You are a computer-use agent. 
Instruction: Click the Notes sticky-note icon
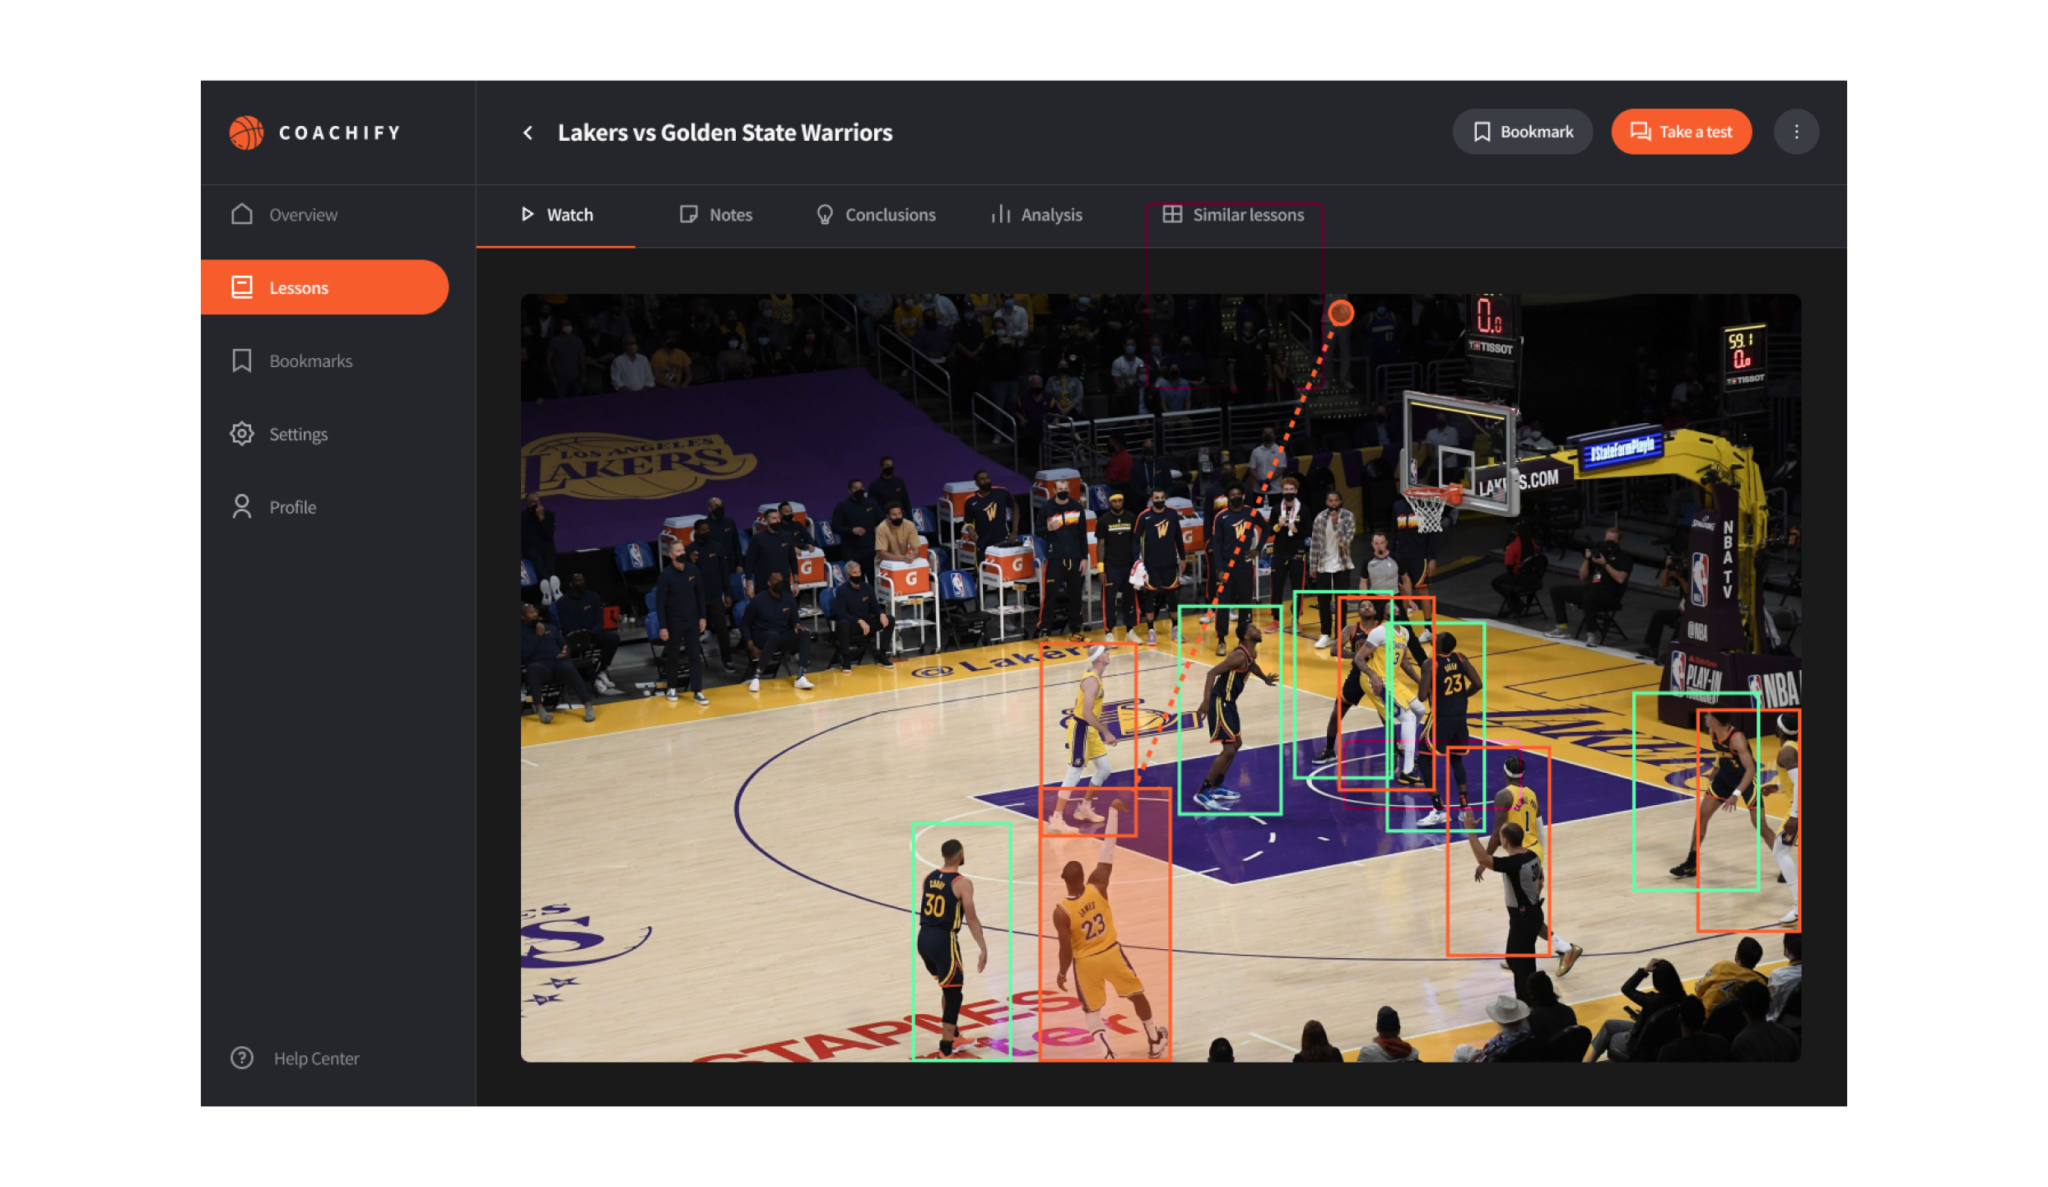tap(688, 214)
